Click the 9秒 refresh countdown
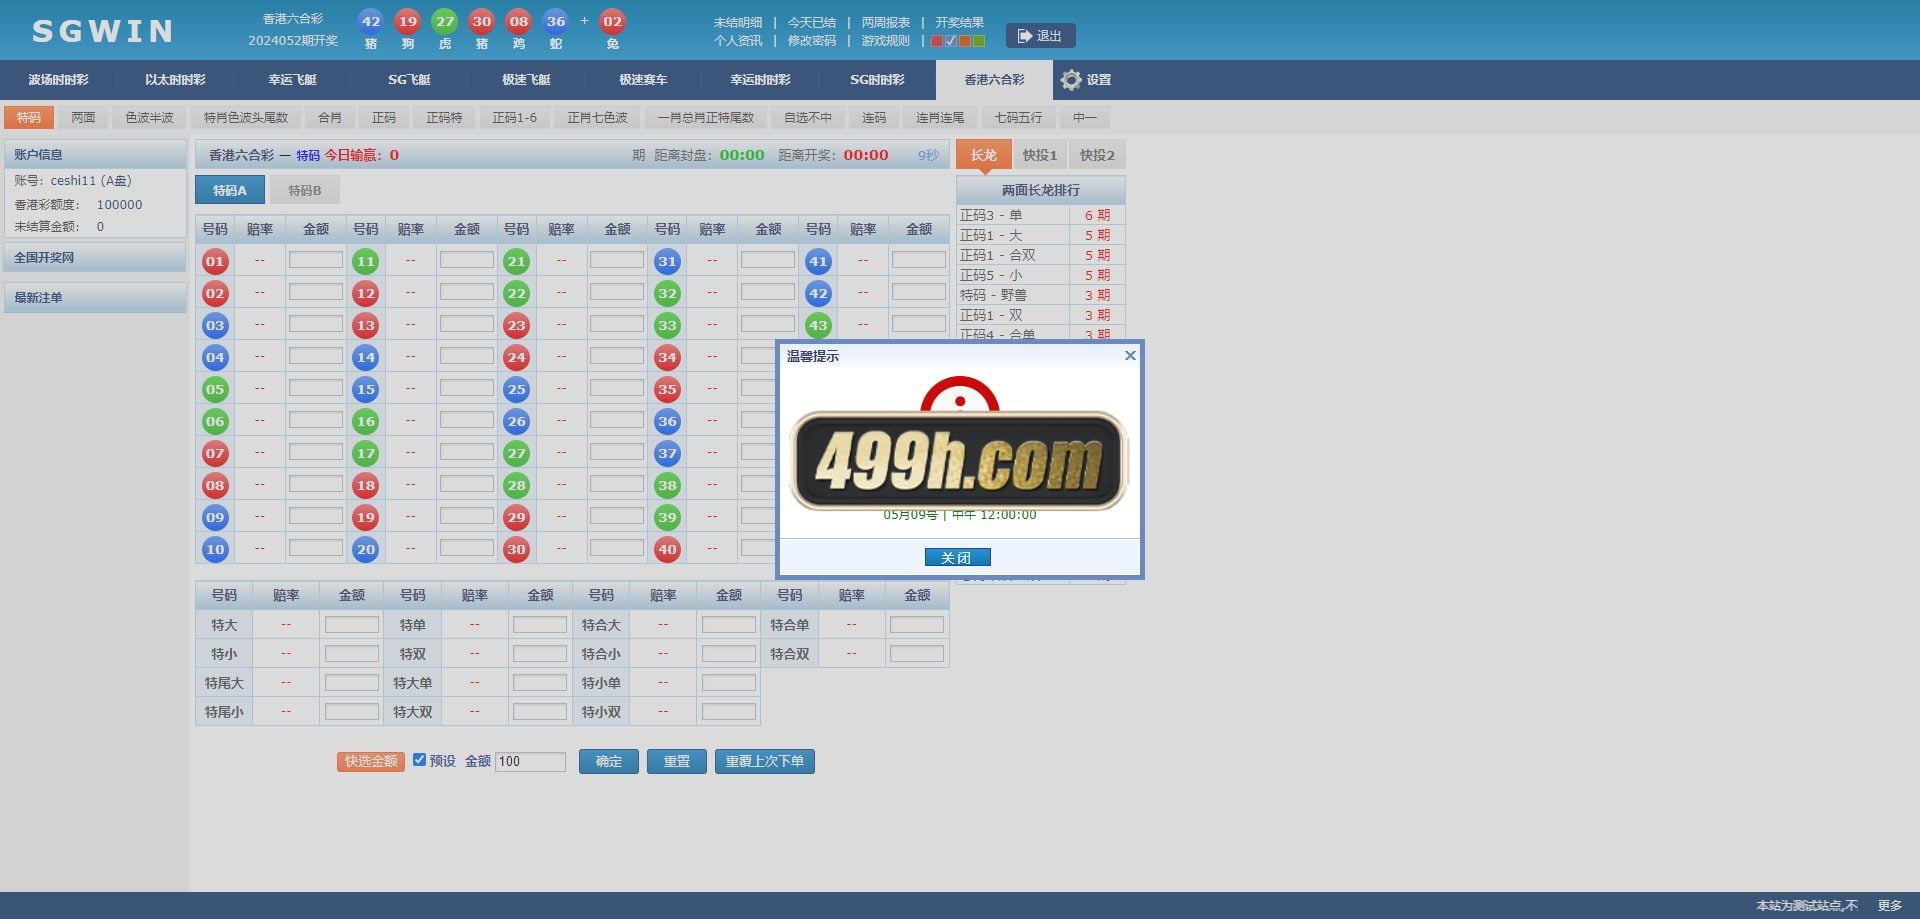1920x919 pixels. point(928,155)
